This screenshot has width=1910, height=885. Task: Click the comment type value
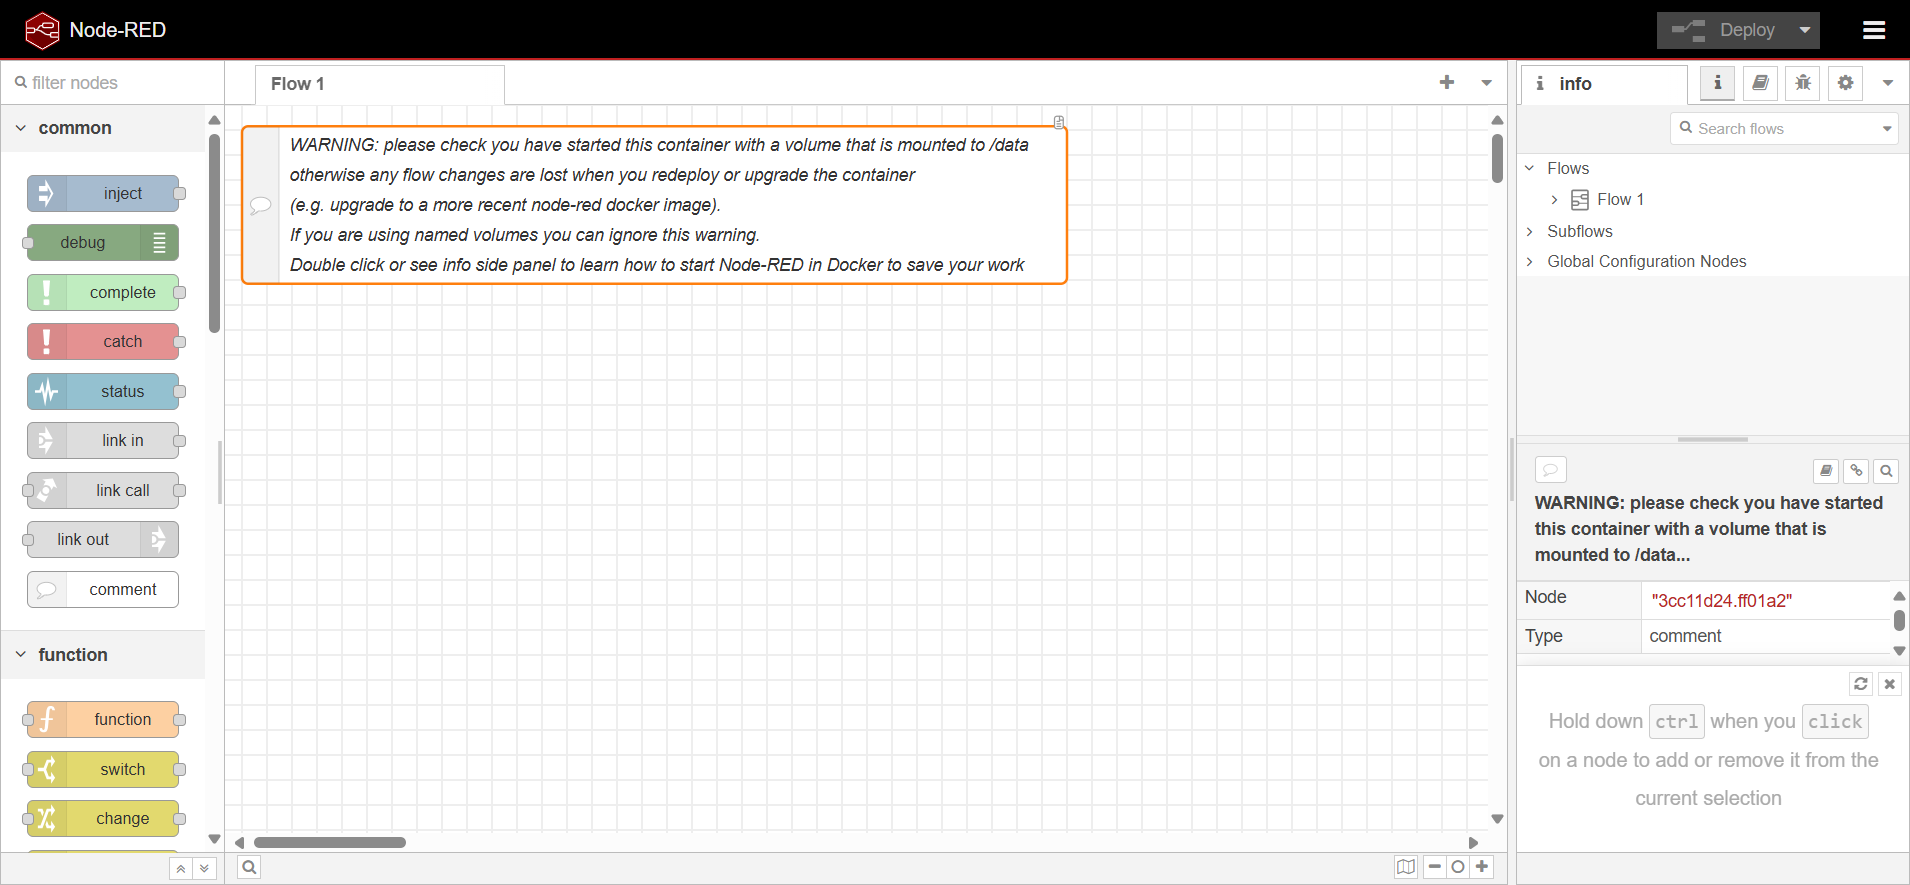click(1685, 636)
